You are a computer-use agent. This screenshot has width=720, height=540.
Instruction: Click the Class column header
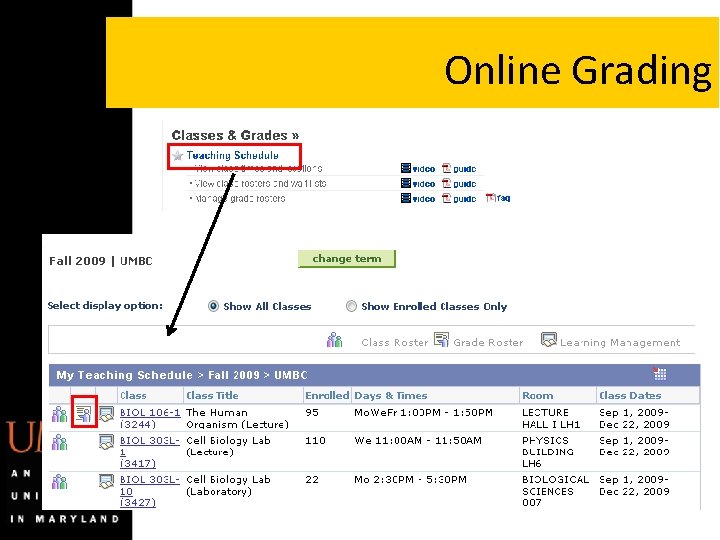click(133, 395)
